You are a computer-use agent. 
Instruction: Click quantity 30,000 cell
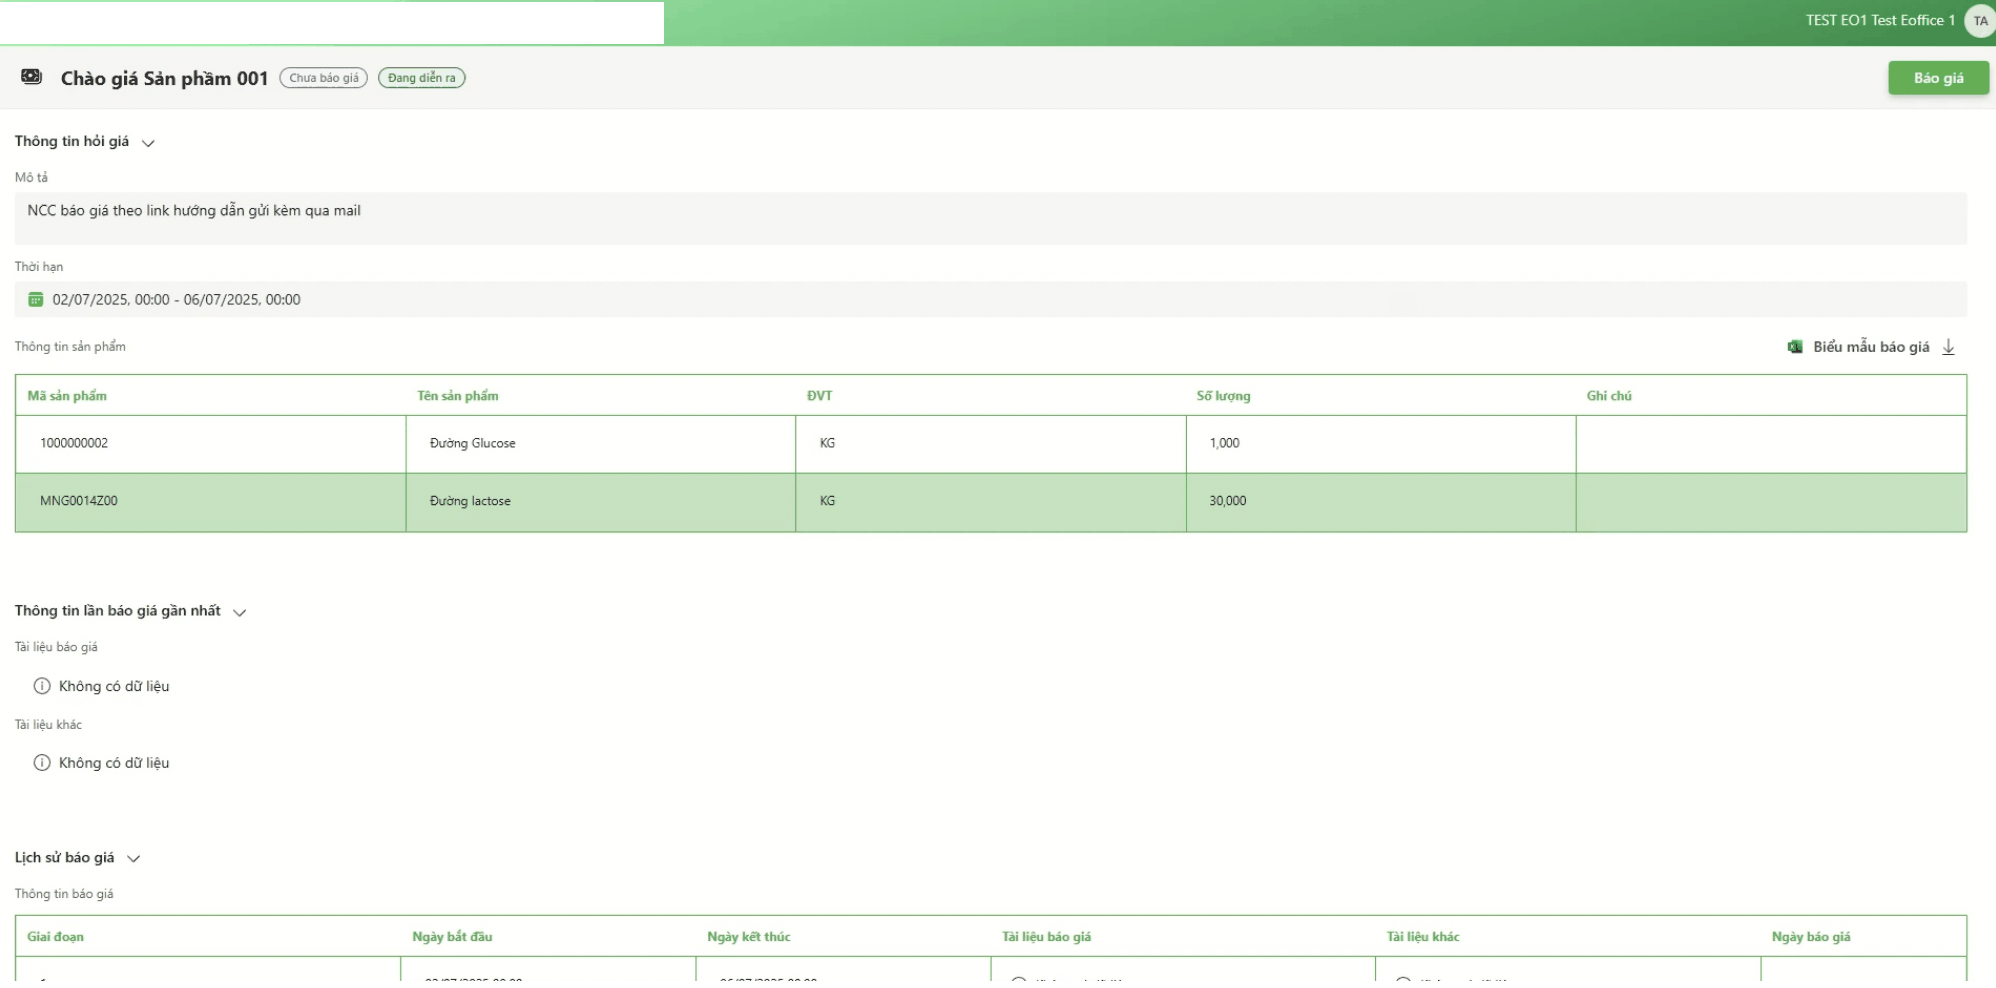pyautogui.click(x=1381, y=502)
